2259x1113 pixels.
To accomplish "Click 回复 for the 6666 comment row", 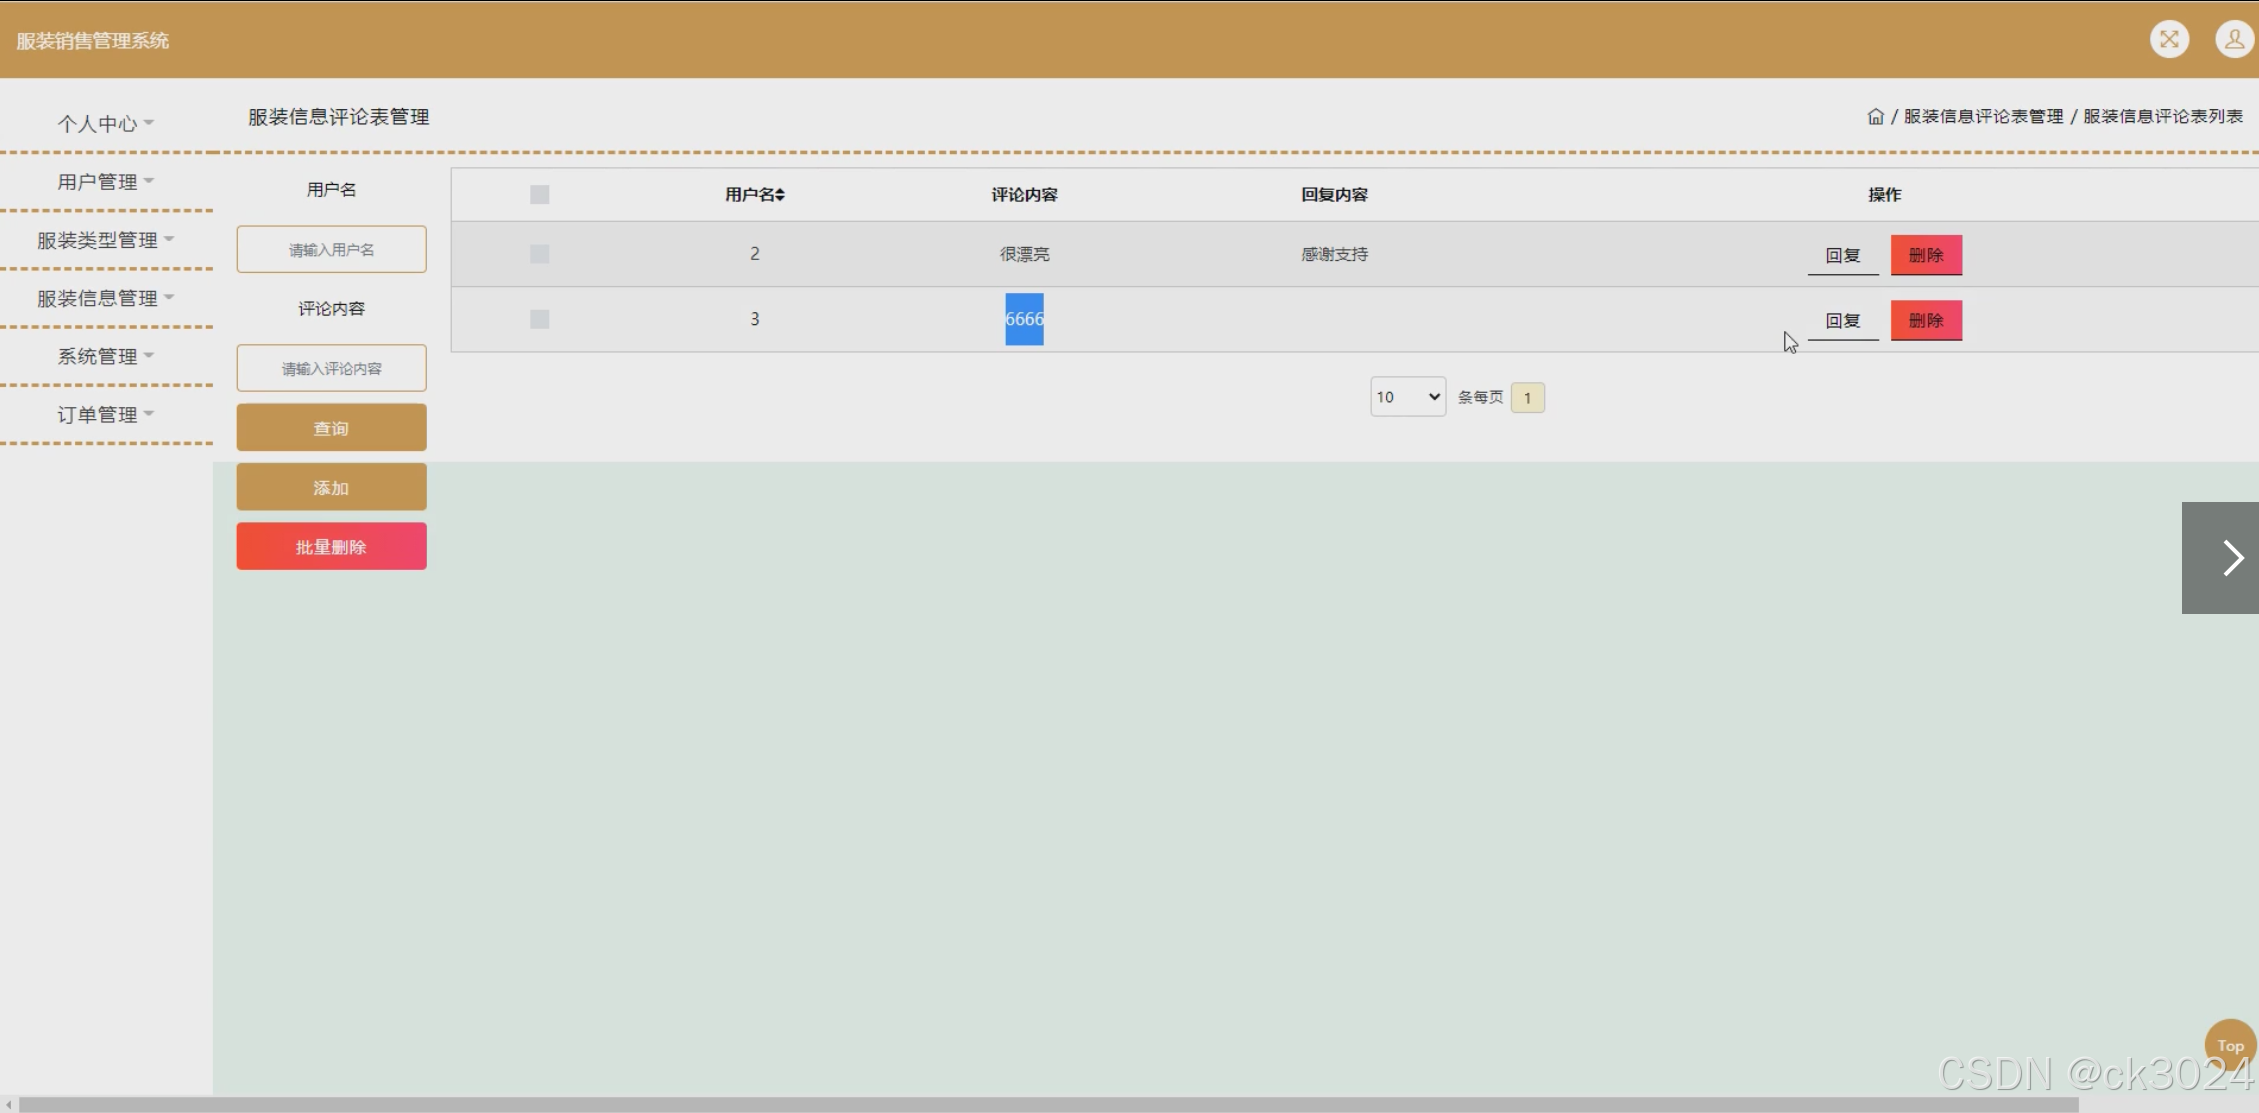I will click(x=1842, y=321).
